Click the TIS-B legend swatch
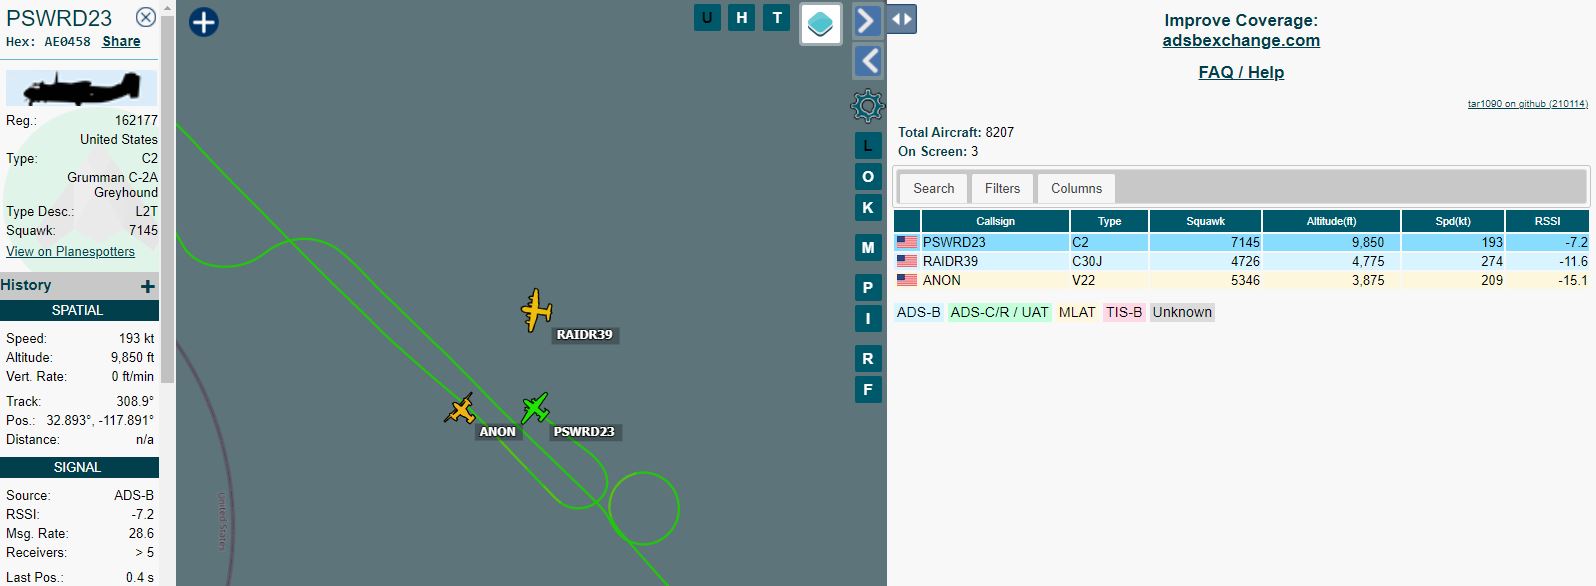1596x586 pixels. point(1124,312)
